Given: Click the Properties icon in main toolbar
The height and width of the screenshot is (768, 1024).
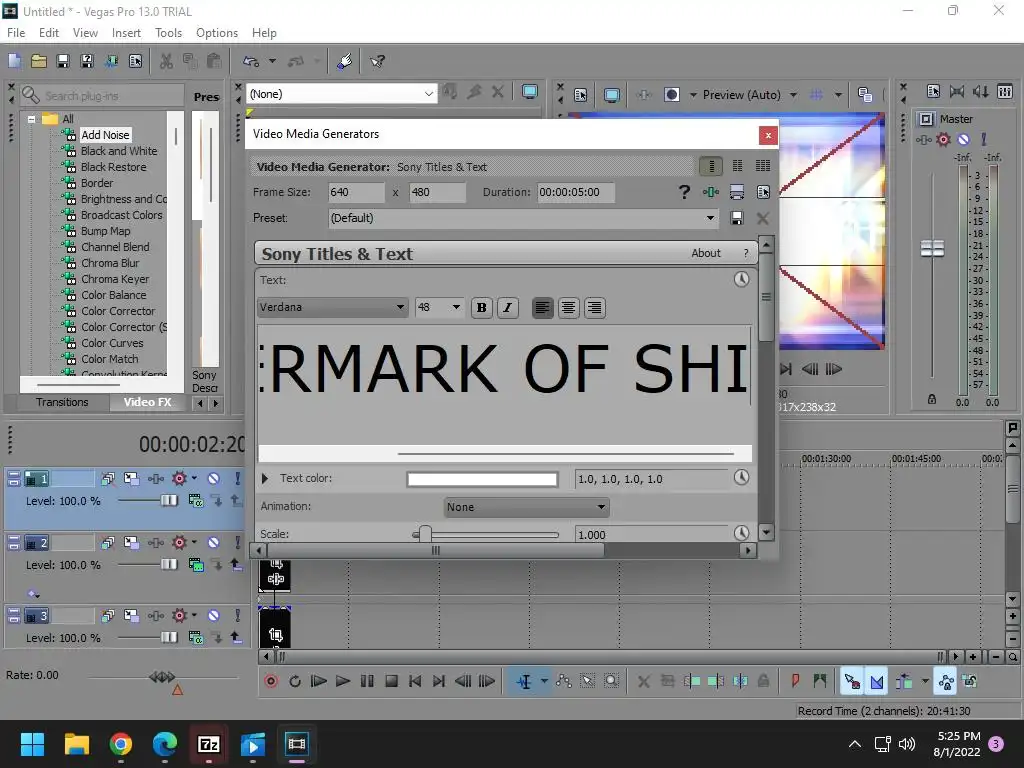Looking at the screenshot, I should click(135, 61).
